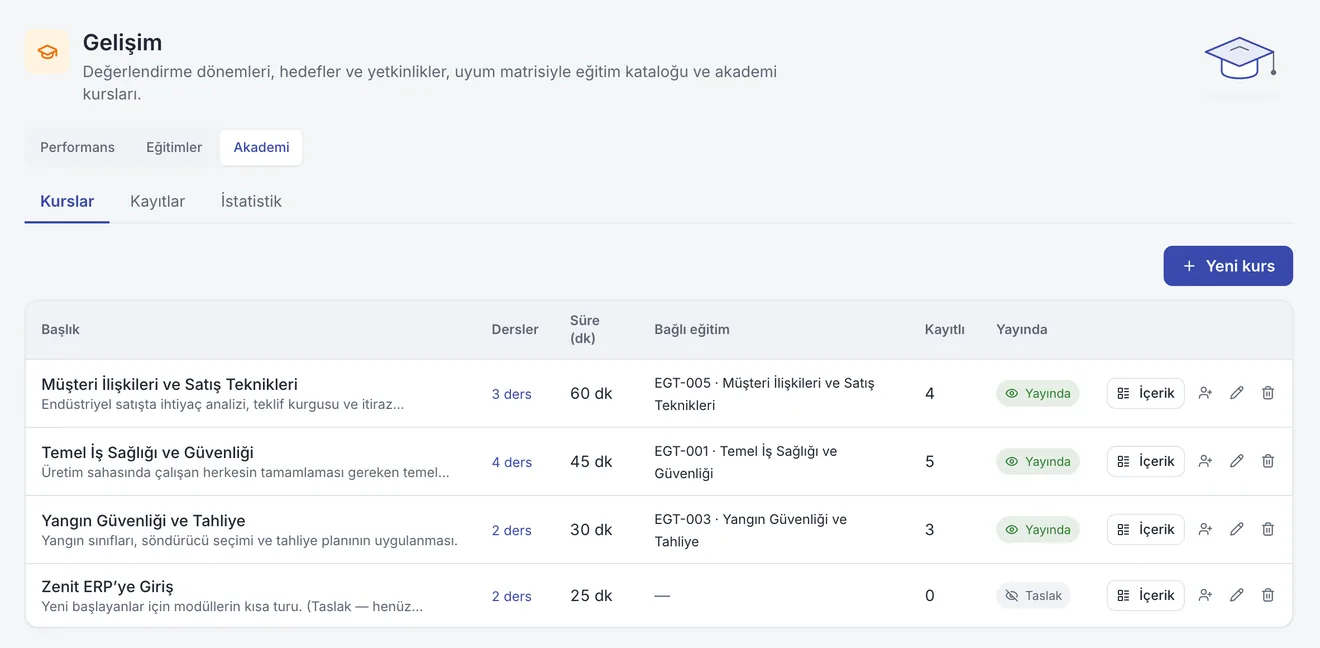Click enrolled count '0' in Zenit ERP row
The width and height of the screenshot is (1320, 648).
pos(929,596)
